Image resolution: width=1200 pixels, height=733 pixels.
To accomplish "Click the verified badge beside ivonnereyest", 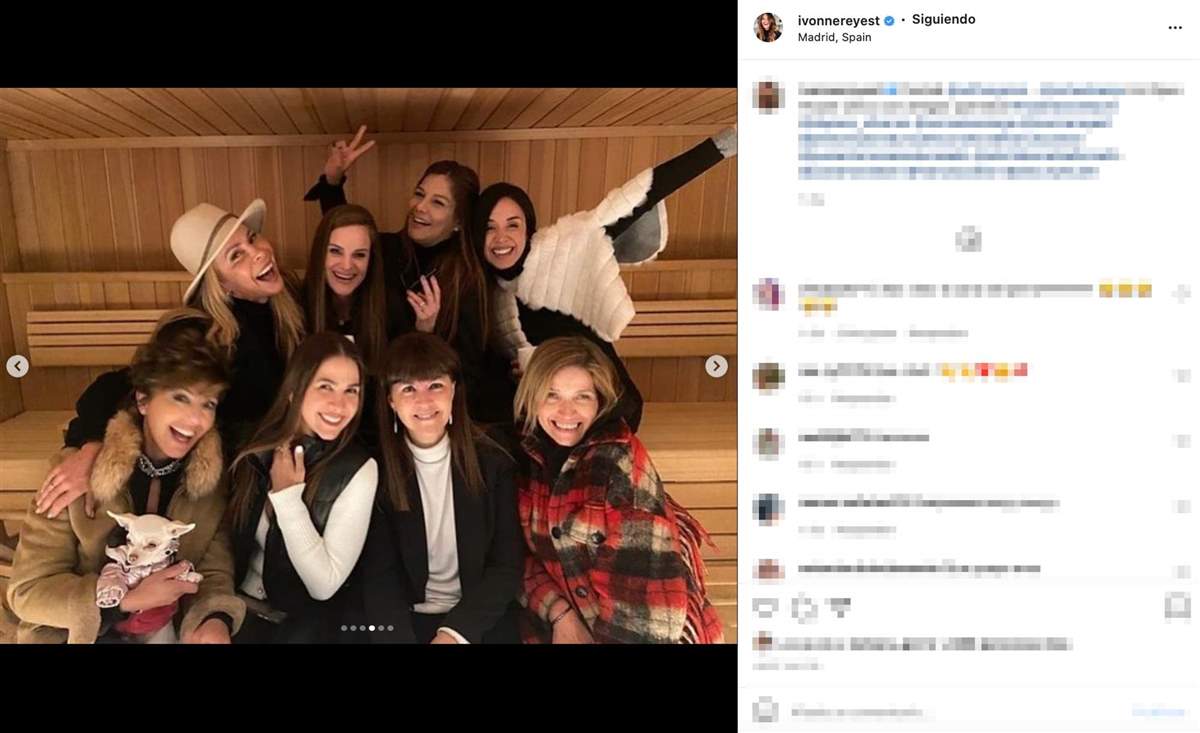I will pyautogui.click(x=889, y=20).
